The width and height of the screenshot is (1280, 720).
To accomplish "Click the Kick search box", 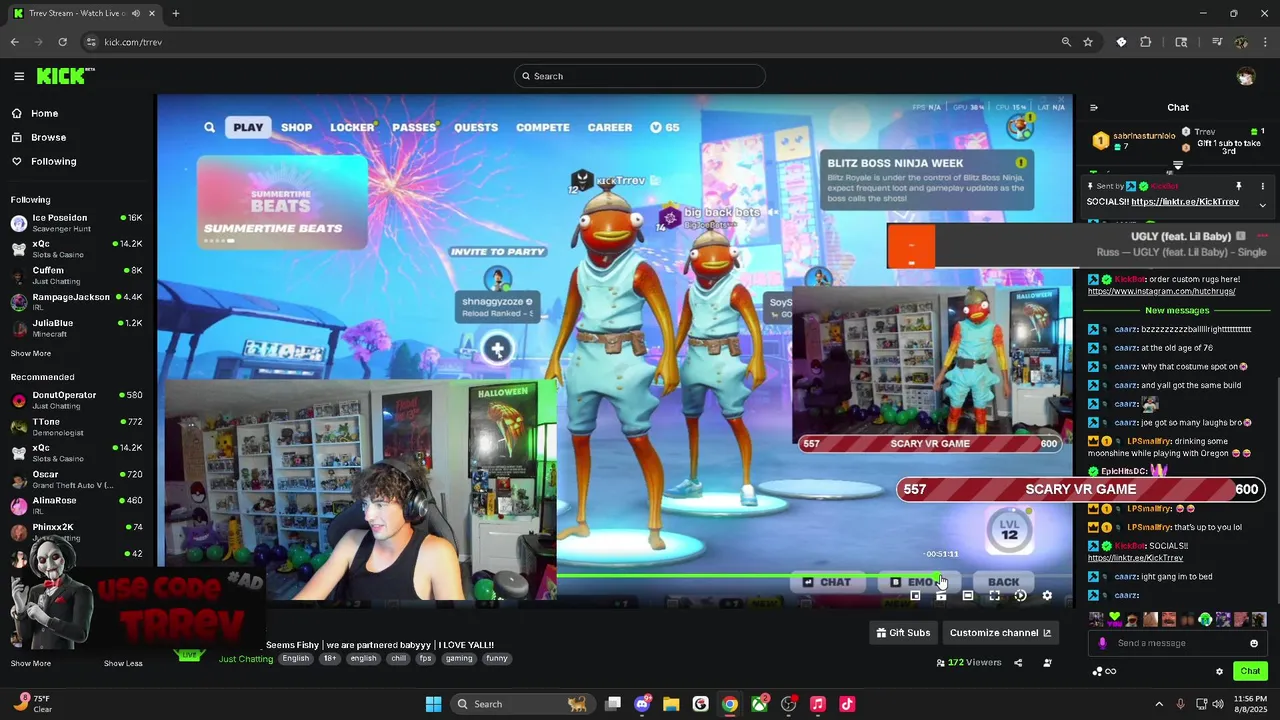I will tap(640, 76).
